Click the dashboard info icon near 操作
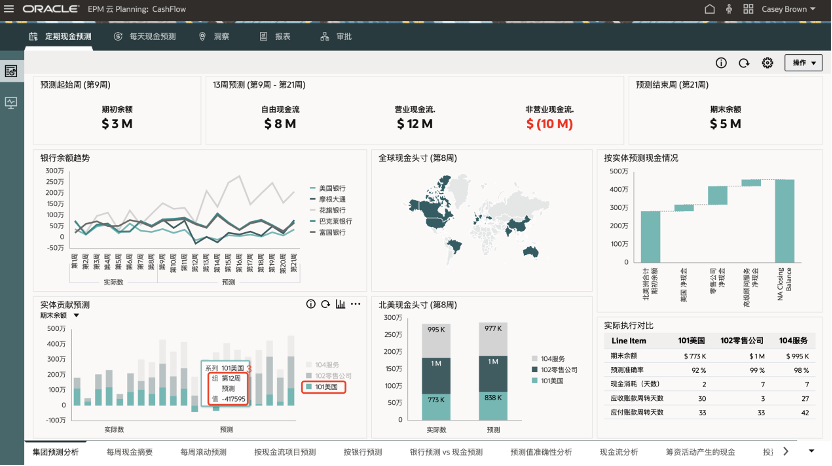 click(x=721, y=63)
